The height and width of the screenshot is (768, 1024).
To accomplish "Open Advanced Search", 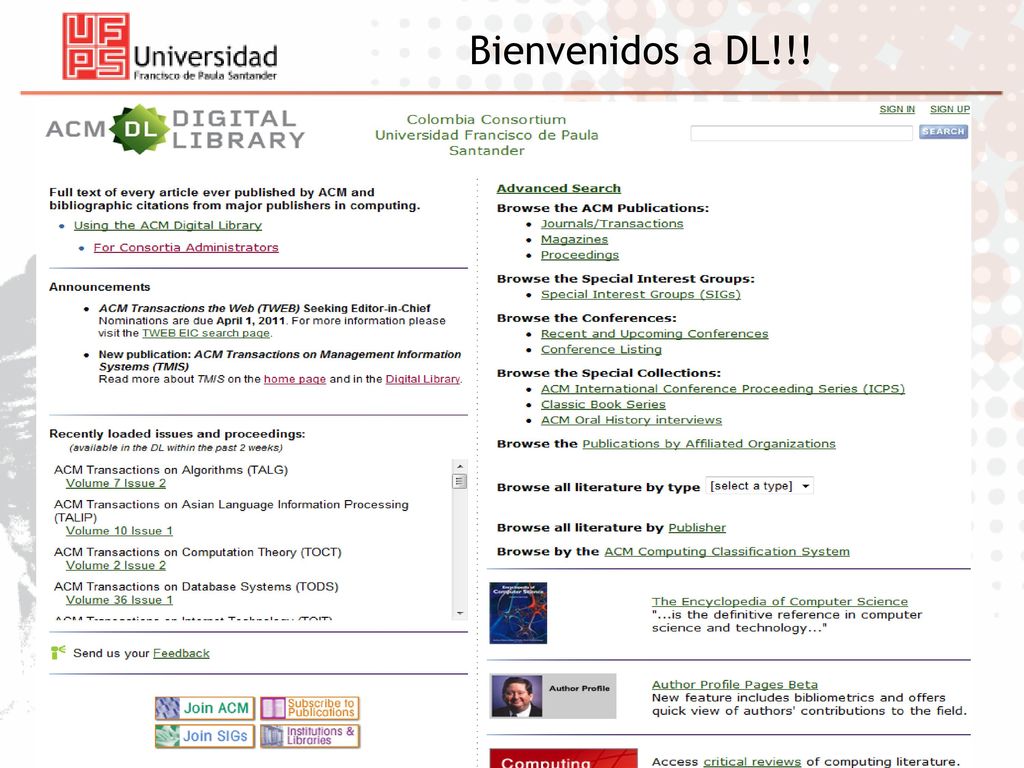I will click(559, 188).
